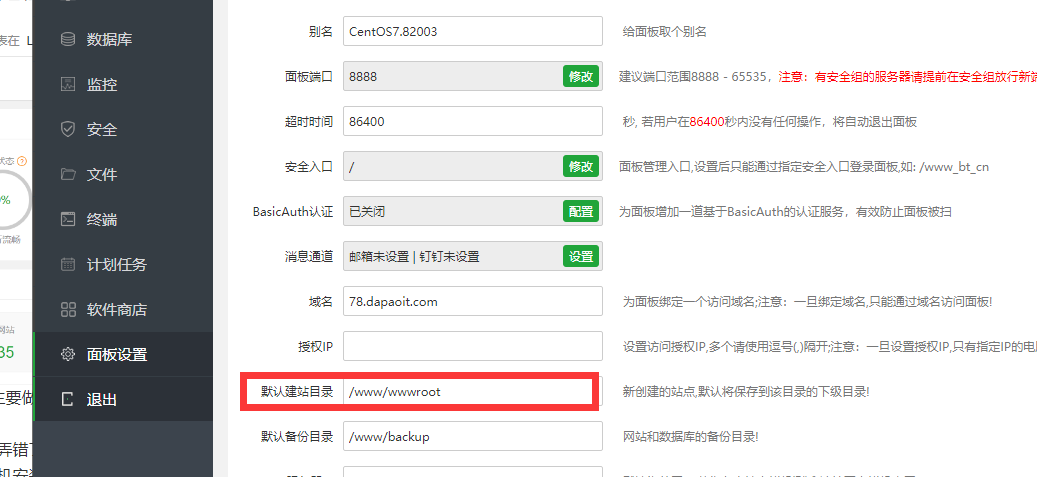Open the 终端 menu item

tap(122, 220)
